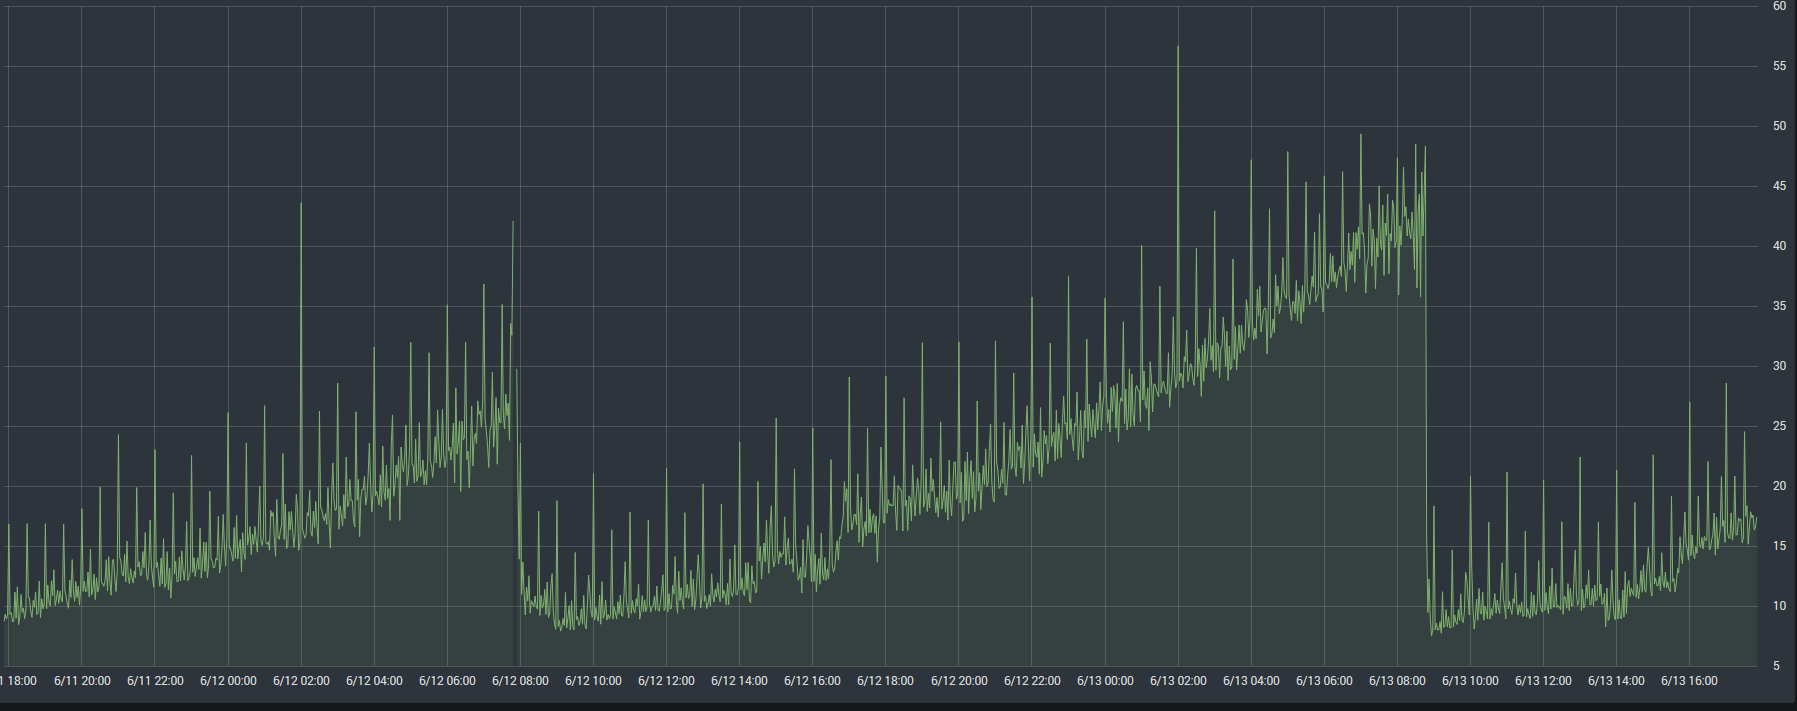Click the y-axis value 15

click(x=1779, y=546)
